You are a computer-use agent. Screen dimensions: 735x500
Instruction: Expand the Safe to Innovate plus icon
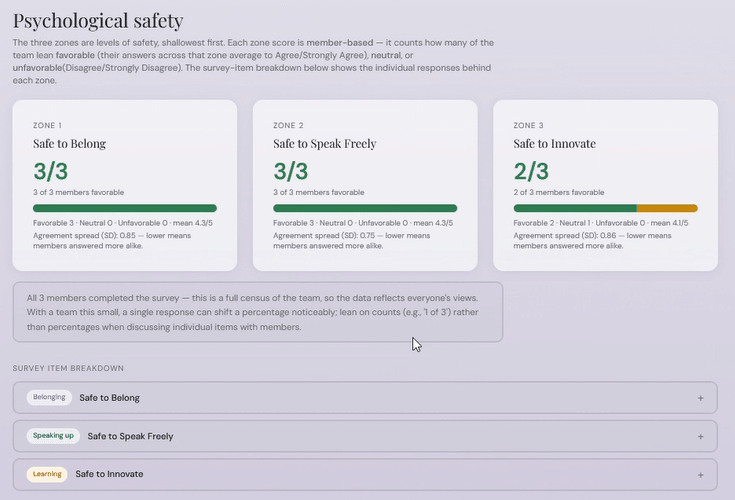pyautogui.click(x=700, y=475)
